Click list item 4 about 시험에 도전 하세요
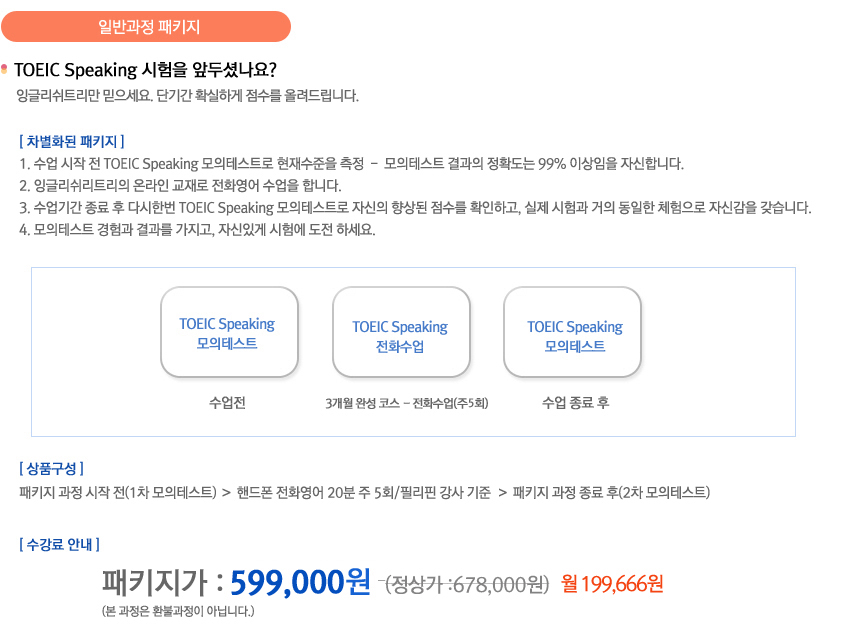 coord(197,229)
